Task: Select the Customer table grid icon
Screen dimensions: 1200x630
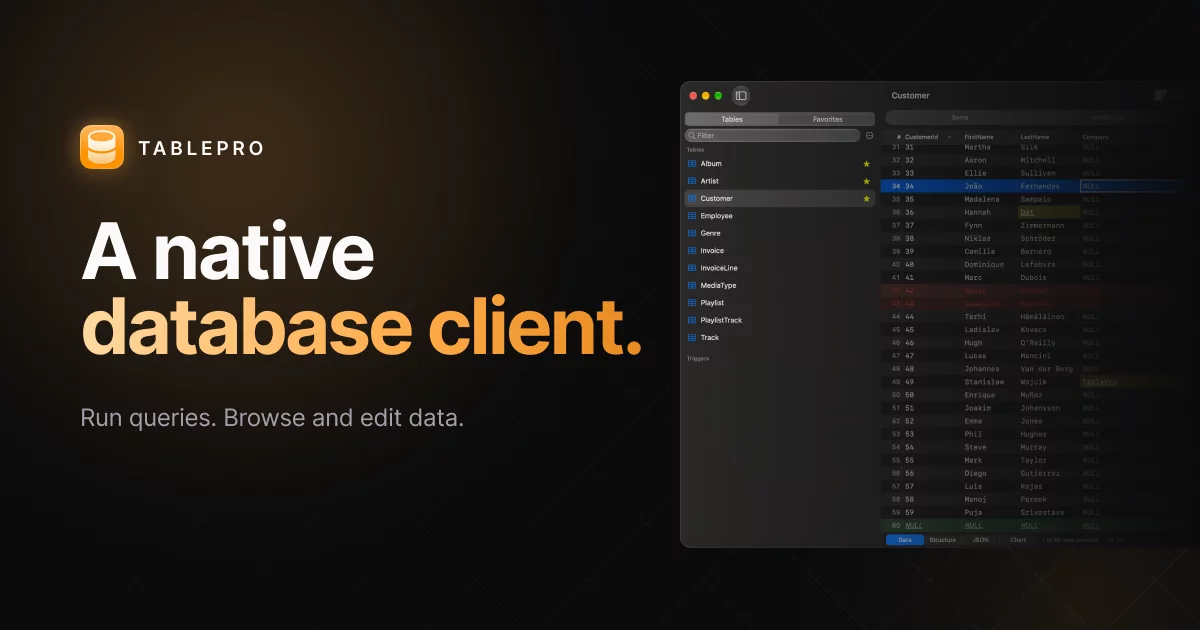Action: coord(692,199)
